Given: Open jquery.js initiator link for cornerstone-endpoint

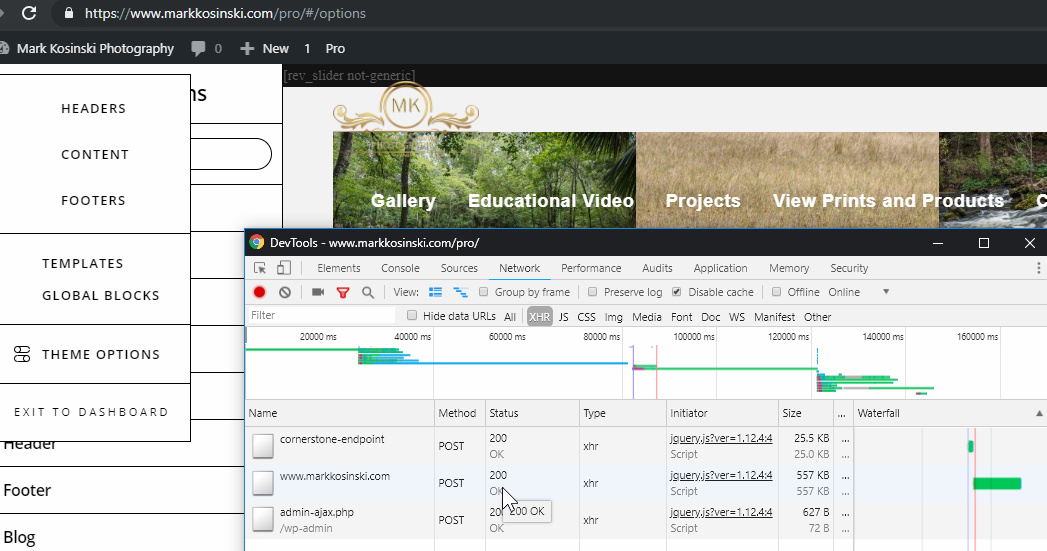Looking at the screenshot, I should click(721, 439).
